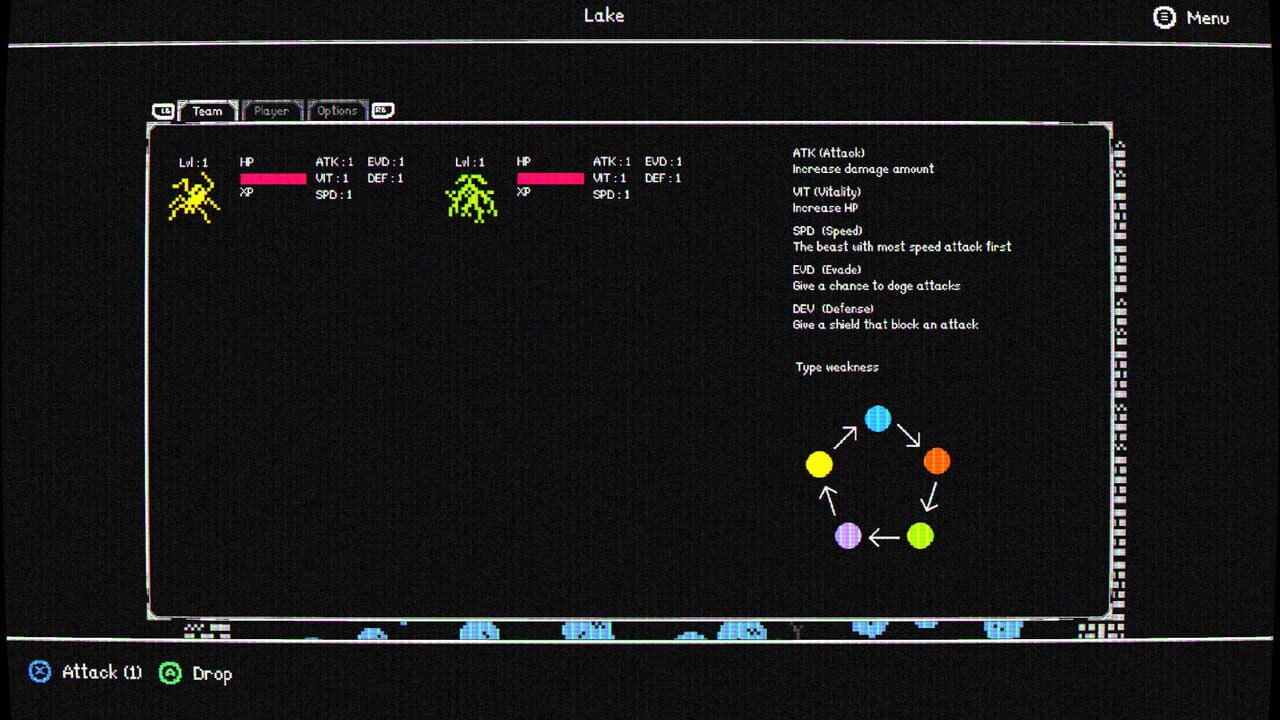1280x720 pixels.
Task: Click the 'VIT (Vitality)' heading
Action: pos(827,192)
